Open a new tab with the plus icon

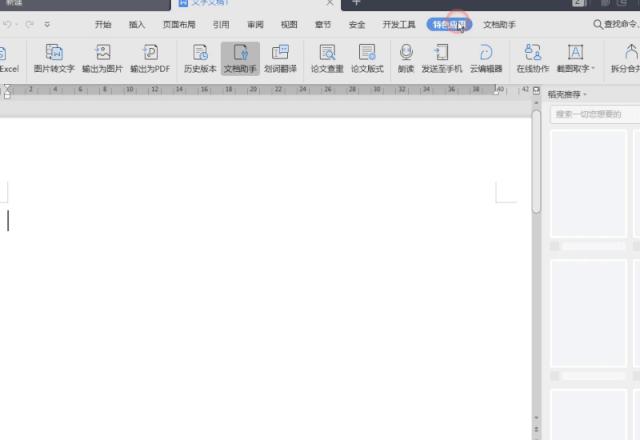(356, 2)
